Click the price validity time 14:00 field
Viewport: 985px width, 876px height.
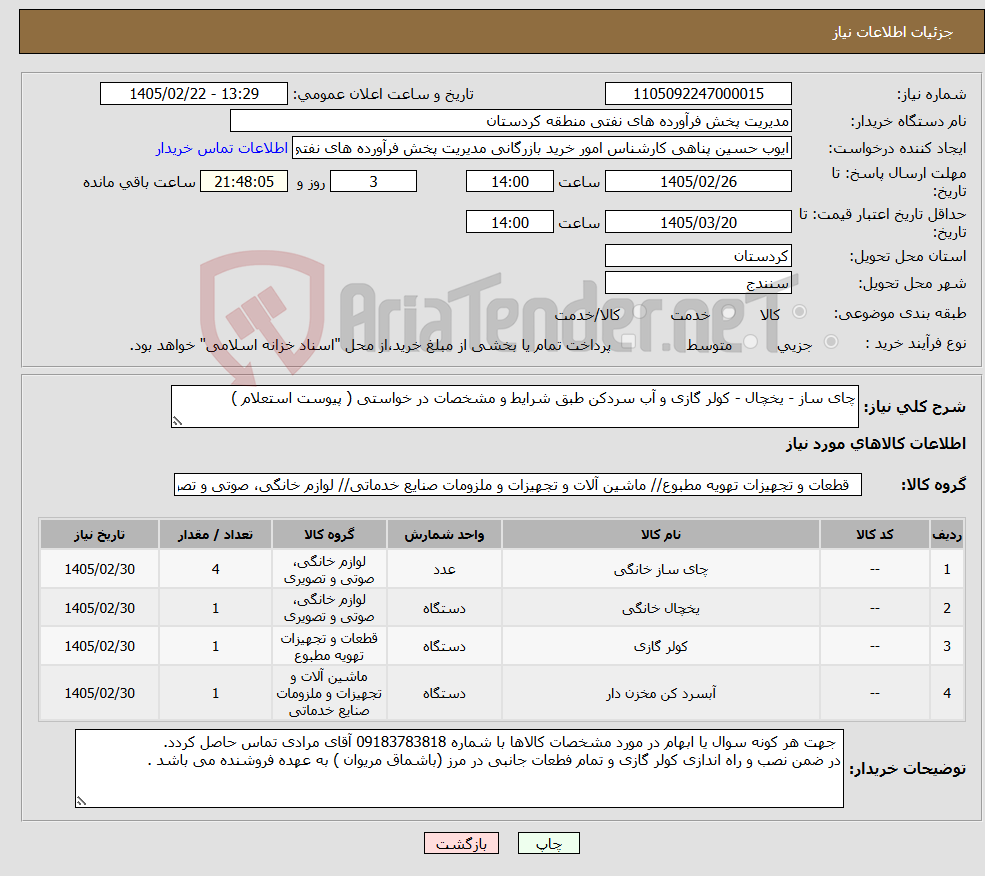tap(509, 222)
